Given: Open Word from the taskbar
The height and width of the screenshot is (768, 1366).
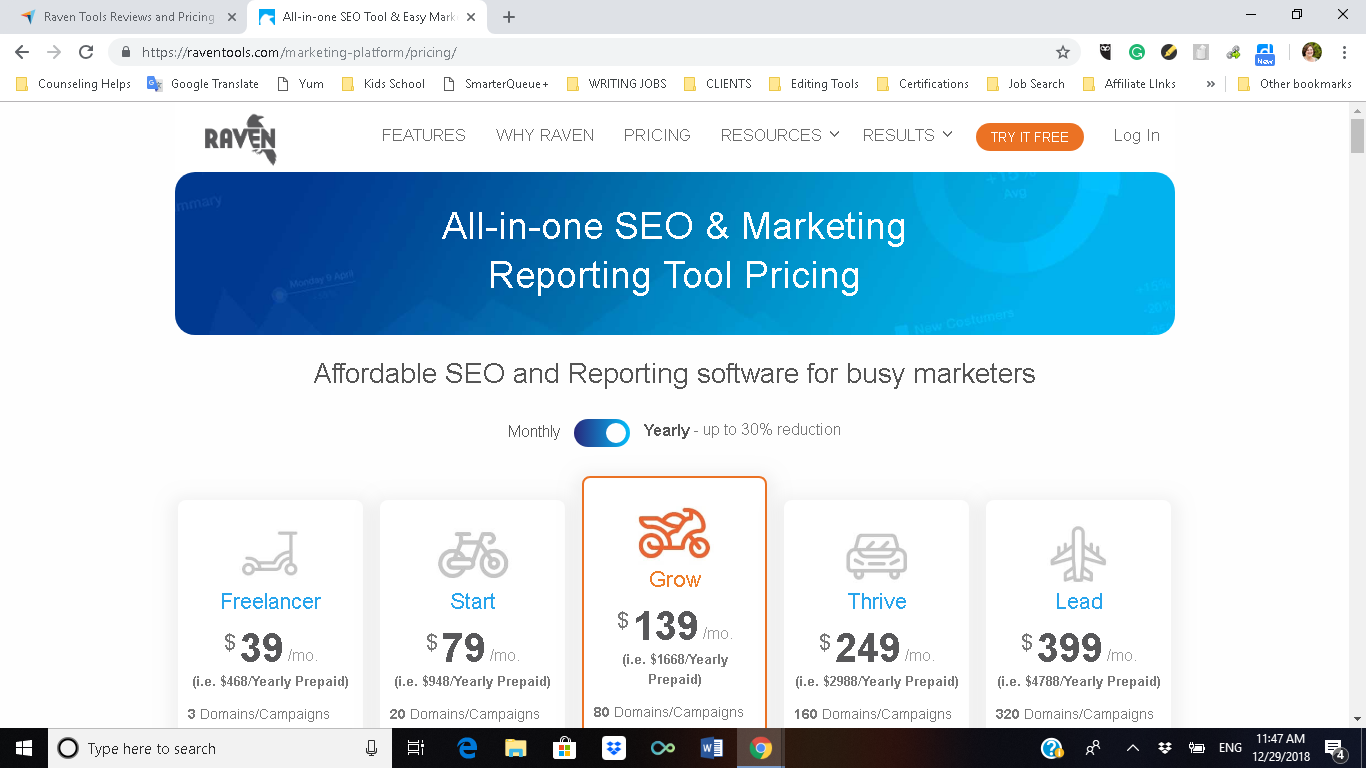Looking at the screenshot, I should click(x=712, y=748).
